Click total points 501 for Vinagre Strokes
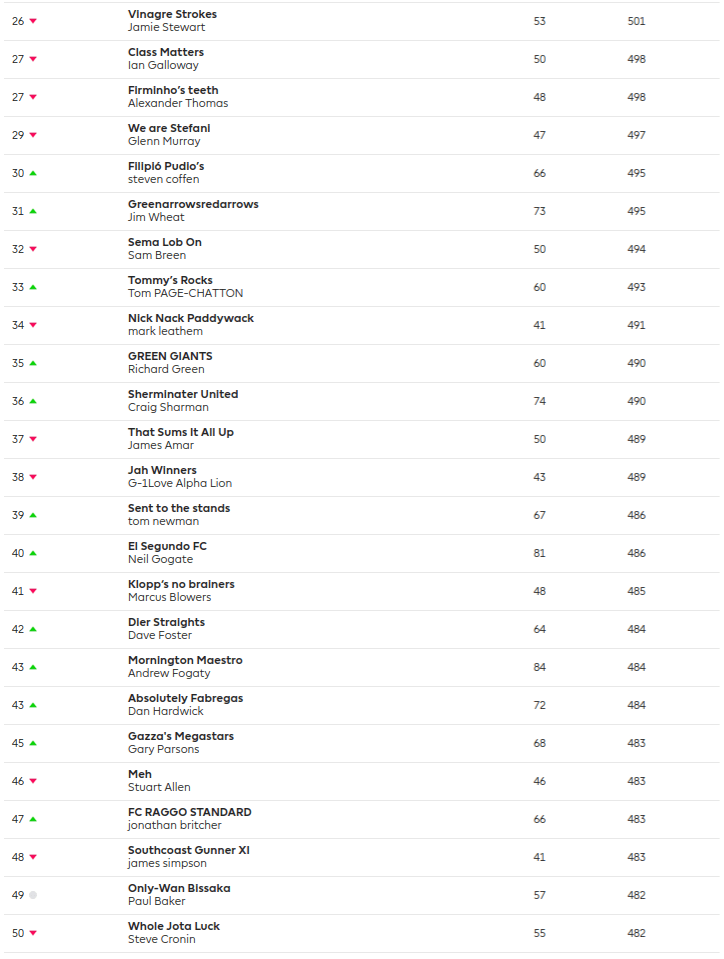The width and height of the screenshot is (724, 959). pos(636,21)
